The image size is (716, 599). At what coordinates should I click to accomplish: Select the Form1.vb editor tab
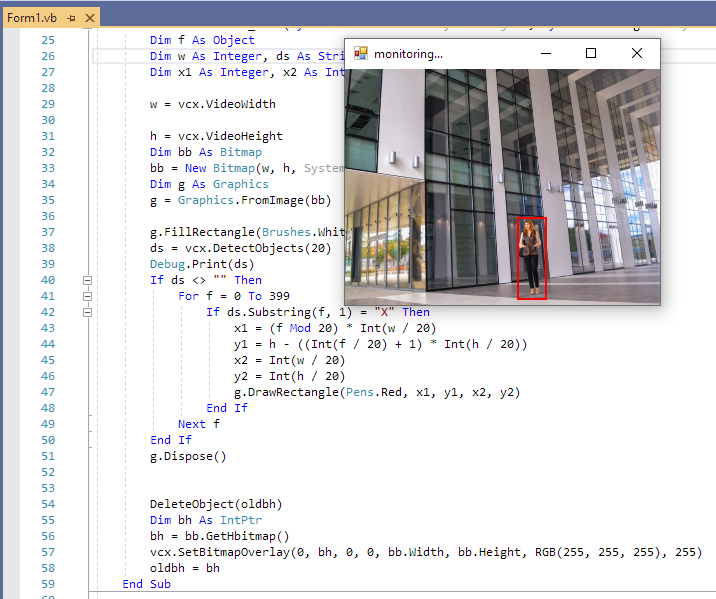coord(32,18)
